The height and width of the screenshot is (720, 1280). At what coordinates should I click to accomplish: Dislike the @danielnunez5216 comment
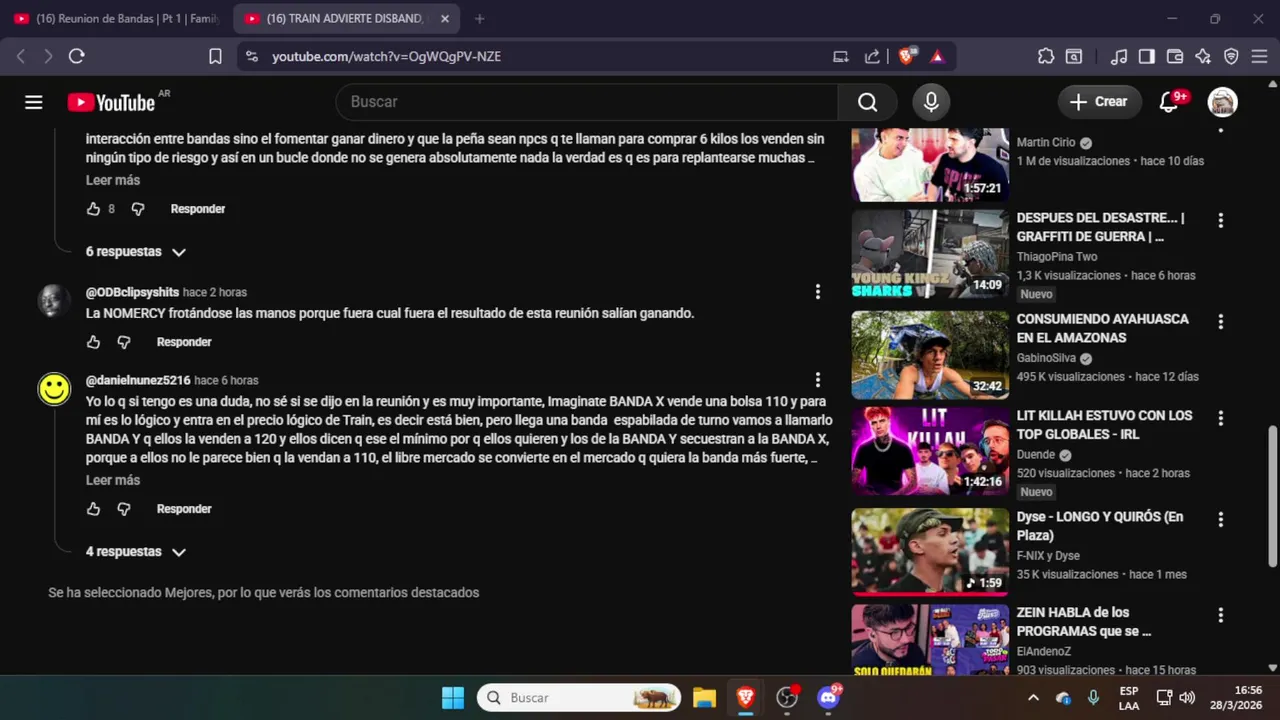[124, 509]
